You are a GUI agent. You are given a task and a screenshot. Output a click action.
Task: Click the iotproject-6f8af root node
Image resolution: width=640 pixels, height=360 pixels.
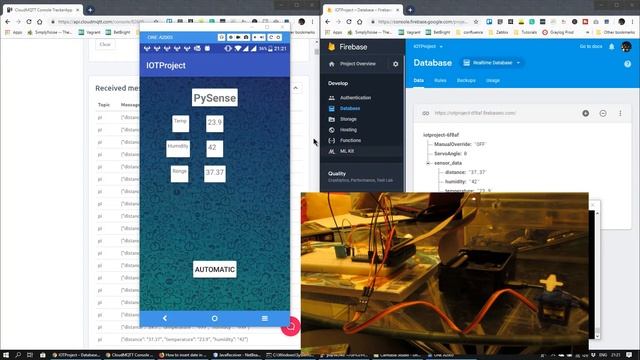[441, 135]
